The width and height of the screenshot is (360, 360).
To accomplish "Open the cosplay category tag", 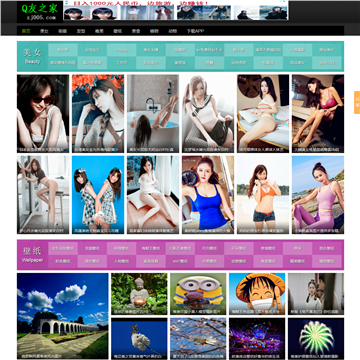I will [x=121, y=50].
